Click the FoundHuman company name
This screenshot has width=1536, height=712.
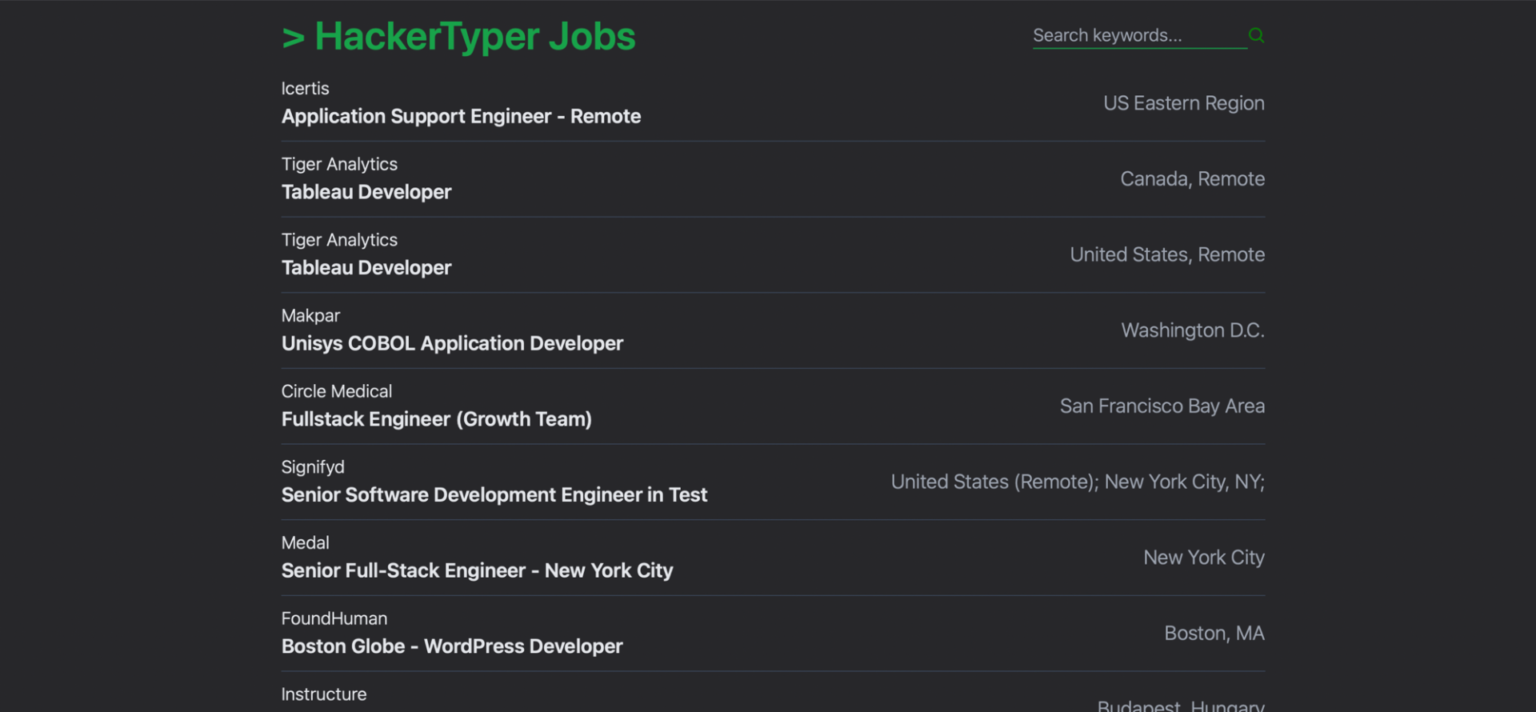(x=334, y=619)
